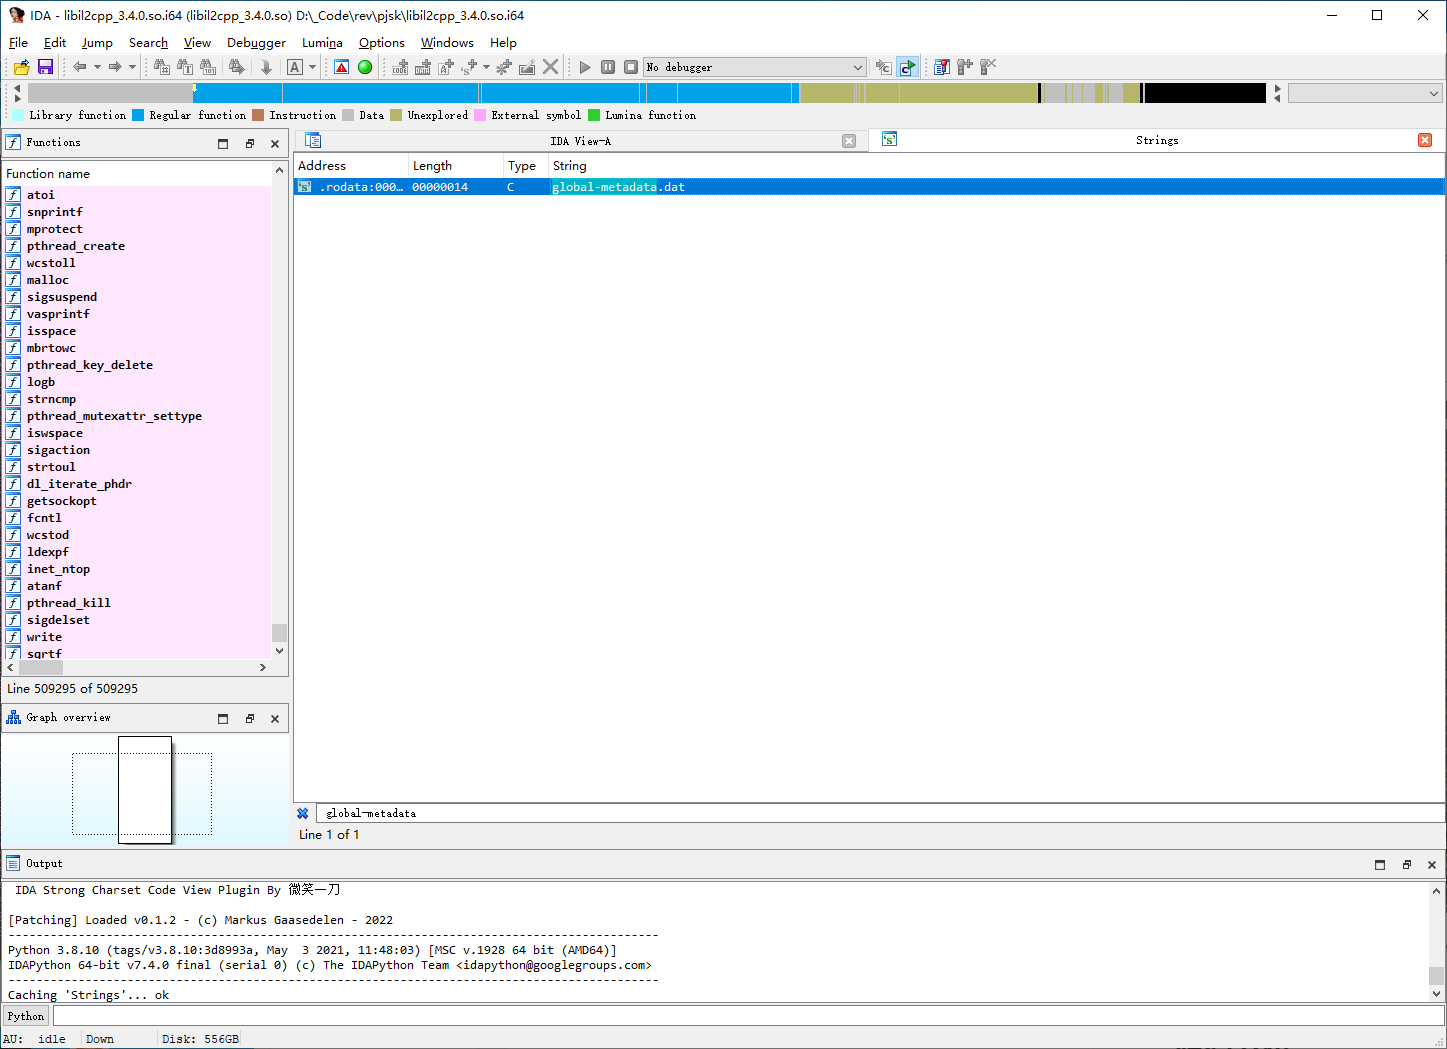Viewport: 1447px width, 1049px height.
Task: Pause the process via the toolbar
Action: [x=607, y=67]
